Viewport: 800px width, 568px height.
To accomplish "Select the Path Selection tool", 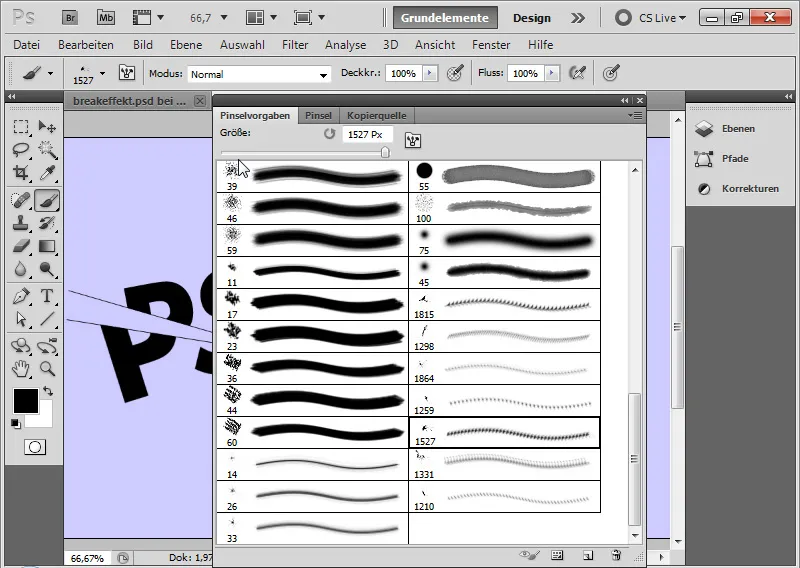I will click(21, 319).
